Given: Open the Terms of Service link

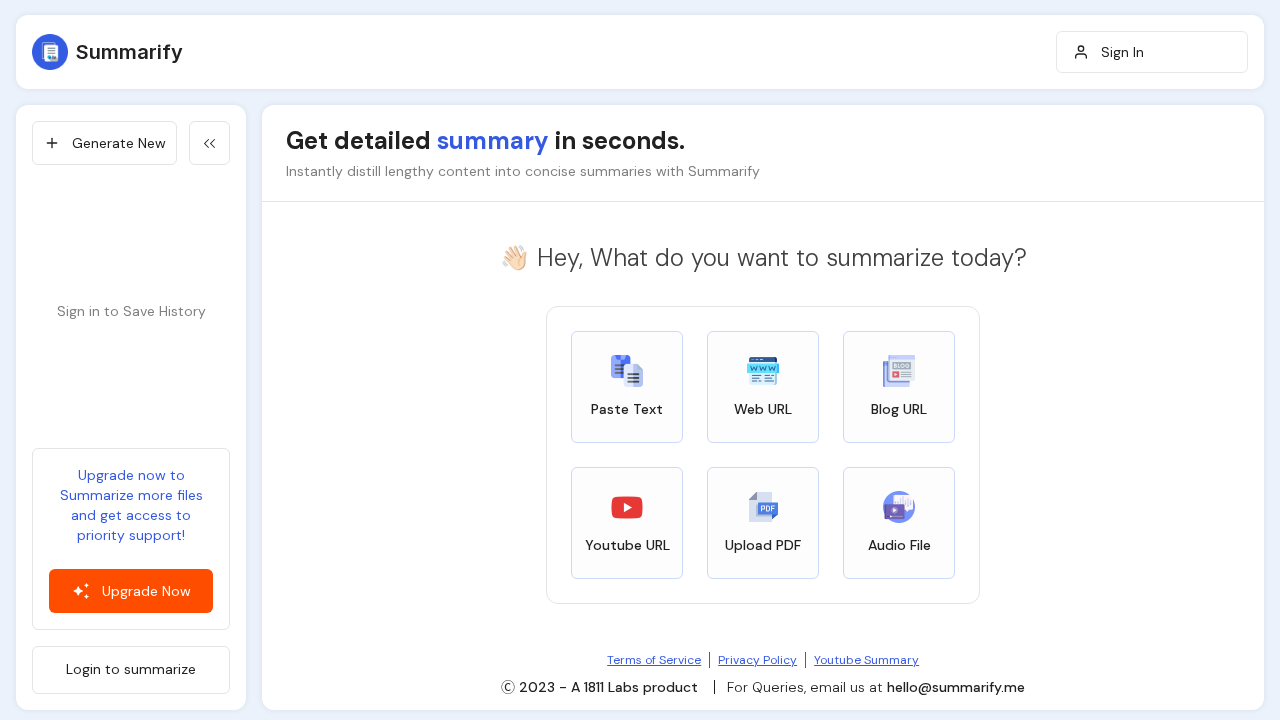Looking at the screenshot, I should [x=654, y=660].
